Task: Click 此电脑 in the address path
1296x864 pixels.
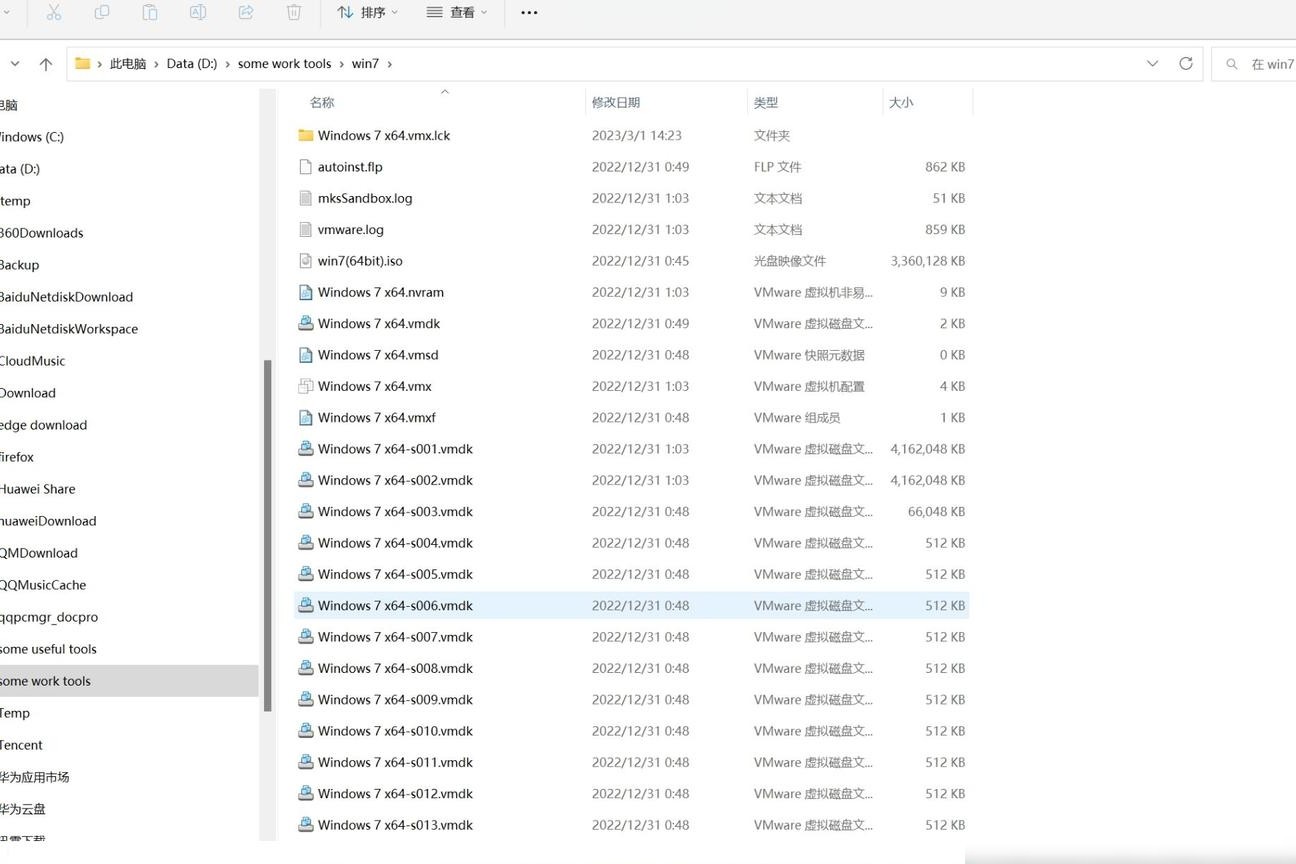Action: tap(128, 63)
